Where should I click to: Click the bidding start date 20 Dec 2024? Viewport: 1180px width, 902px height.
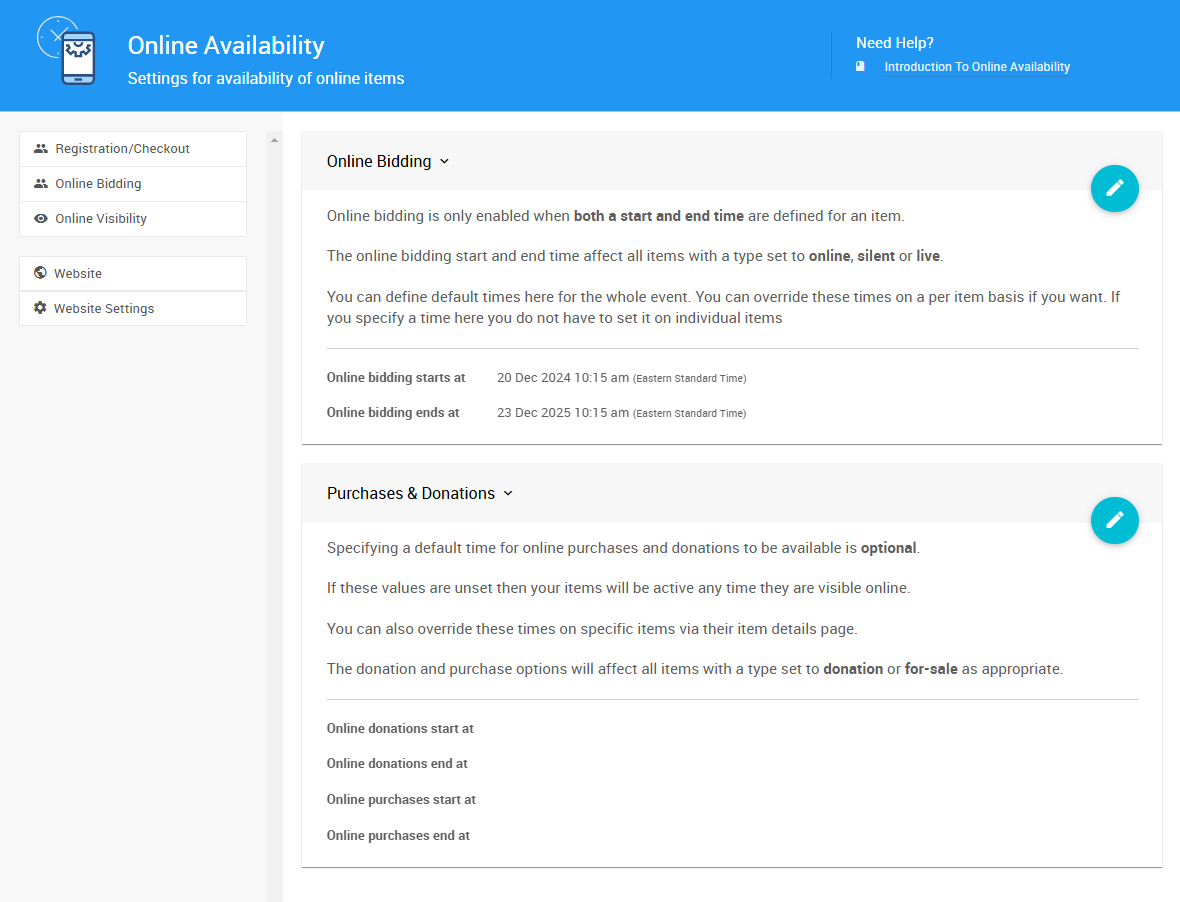tap(562, 378)
